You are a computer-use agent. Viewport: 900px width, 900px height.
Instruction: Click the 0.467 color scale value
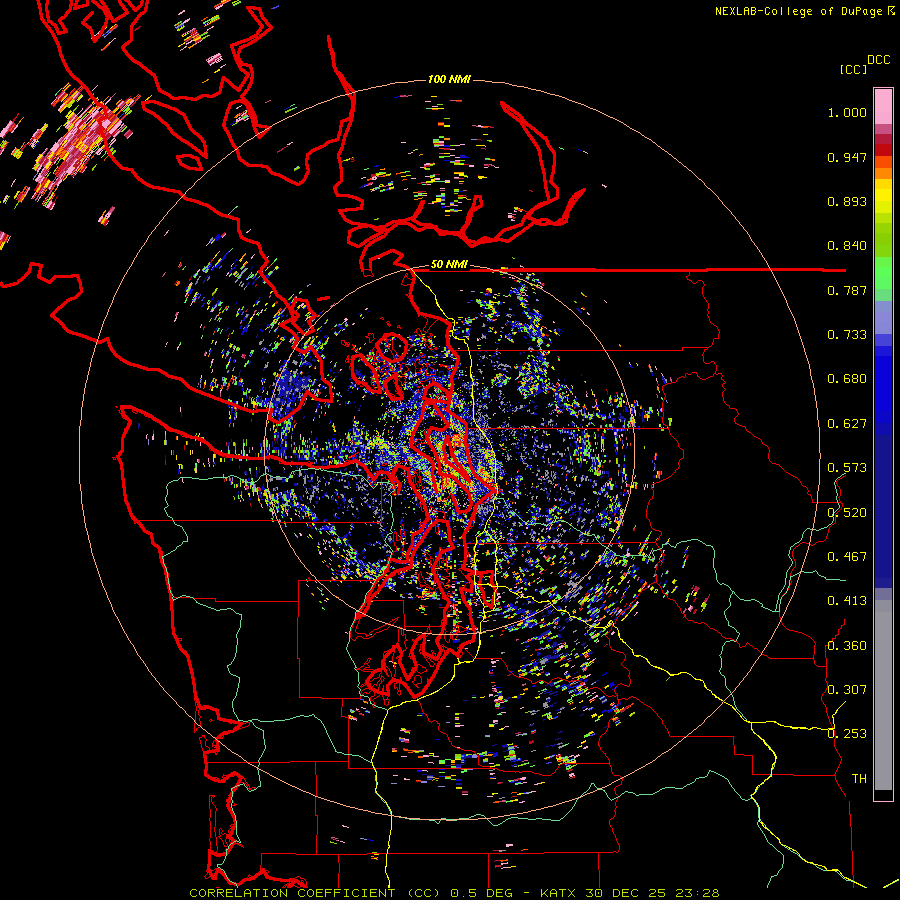coord(847,557)
